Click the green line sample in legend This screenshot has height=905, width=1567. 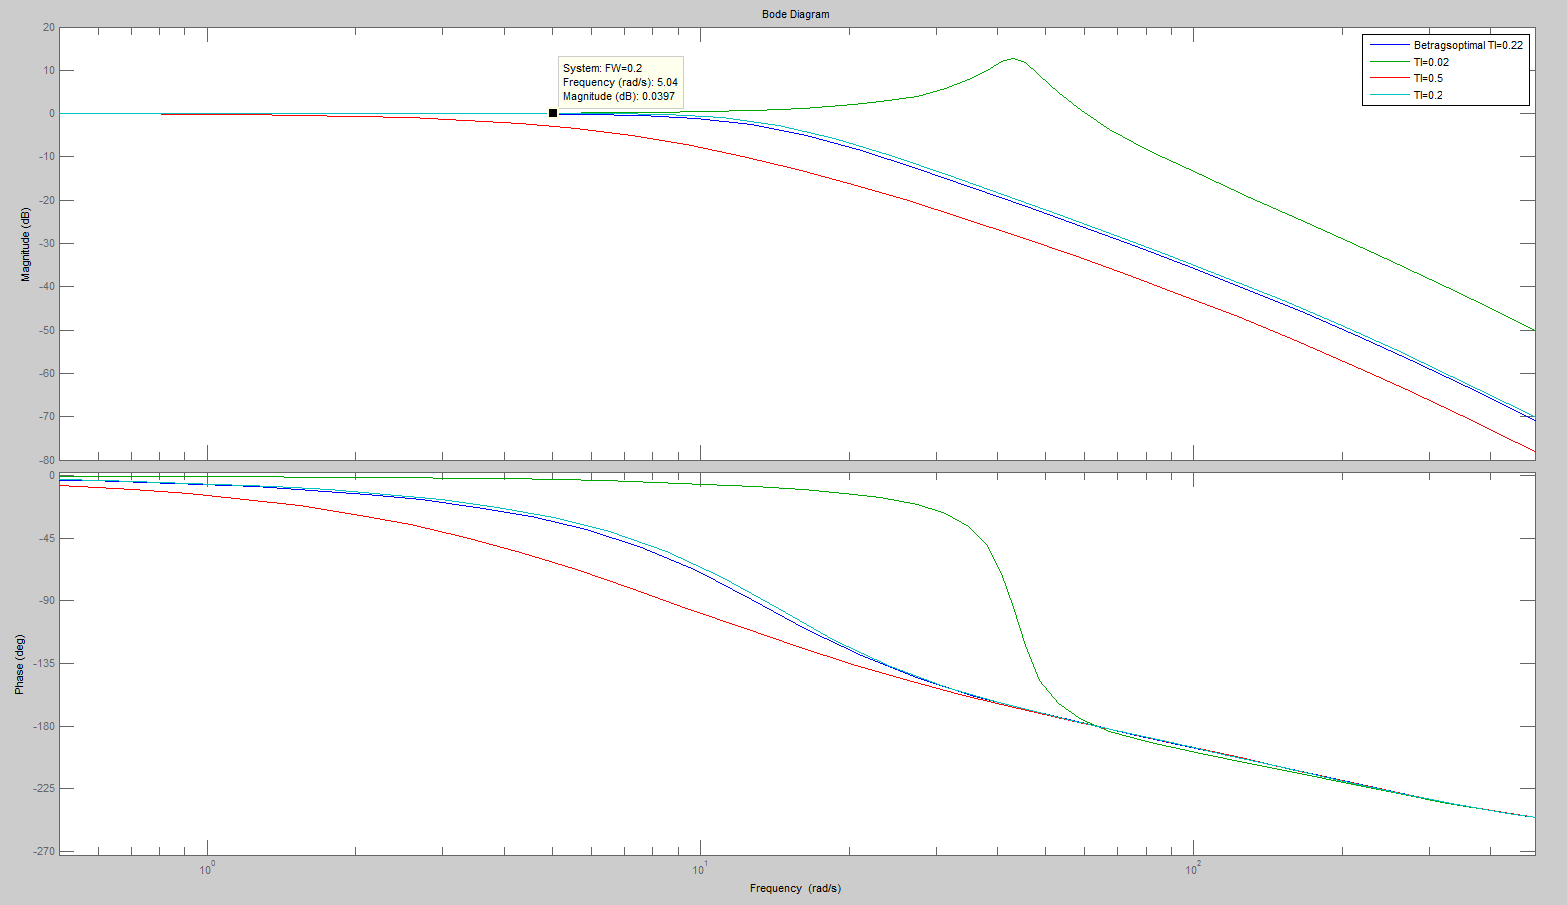[1388, 62]
